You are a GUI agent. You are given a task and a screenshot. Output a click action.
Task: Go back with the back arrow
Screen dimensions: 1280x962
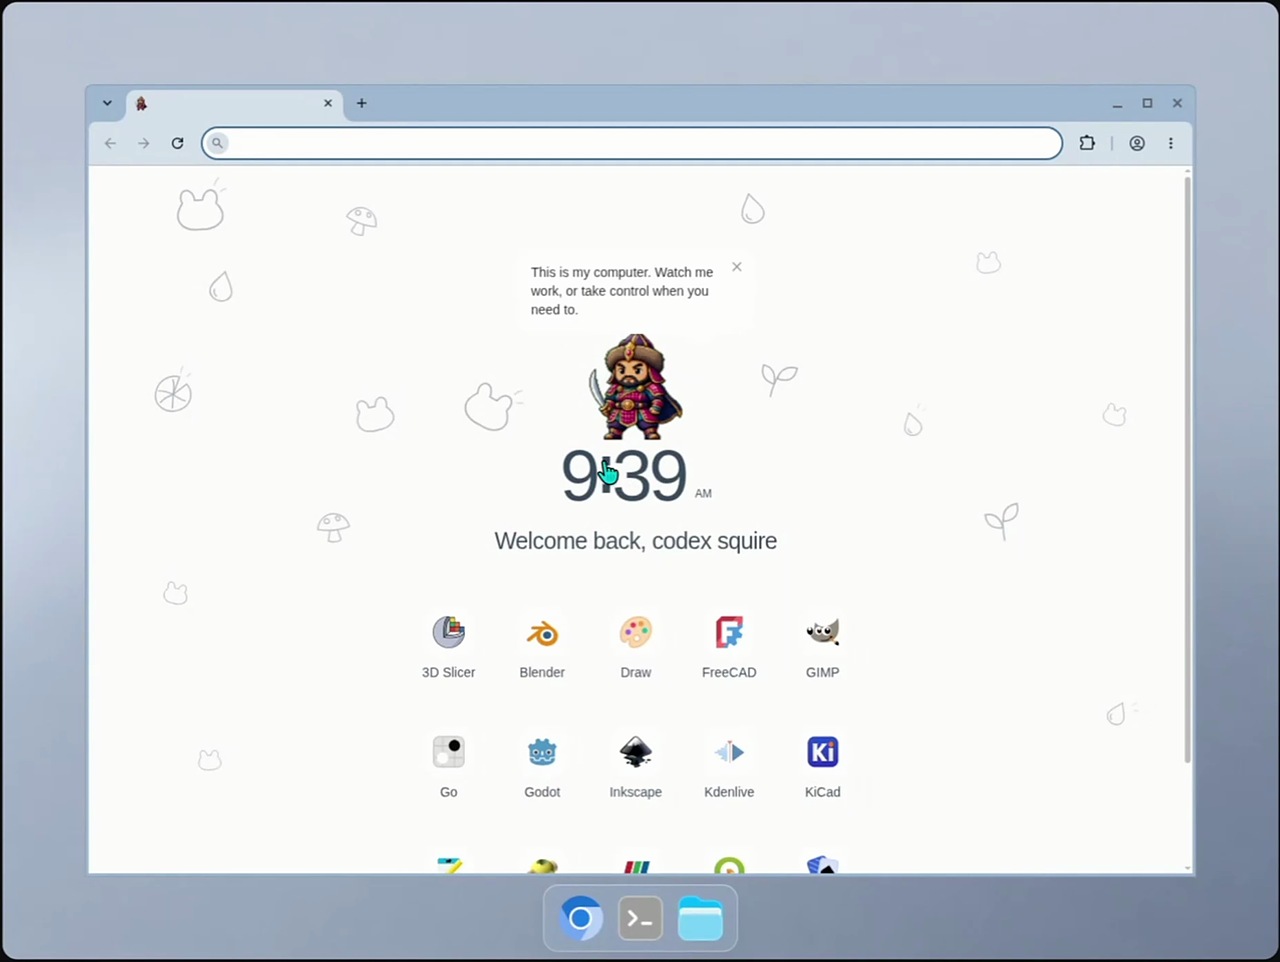(110, 143)
